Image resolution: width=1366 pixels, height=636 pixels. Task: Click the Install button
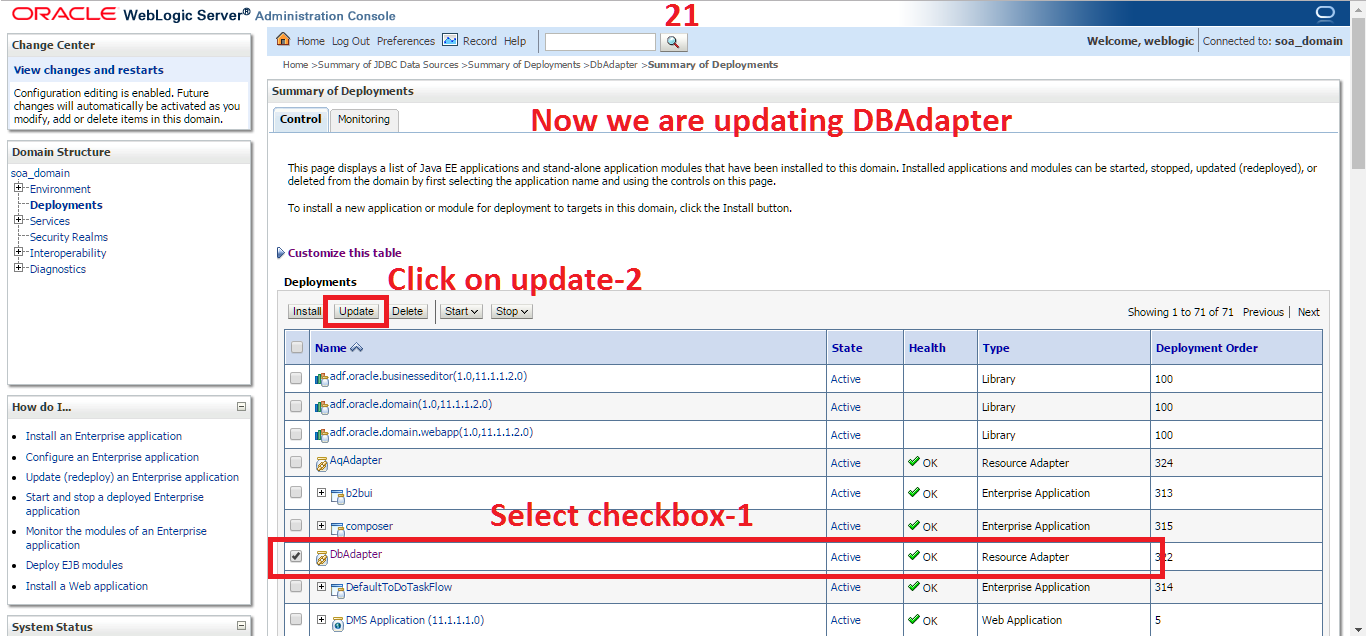tap(306, 311)
